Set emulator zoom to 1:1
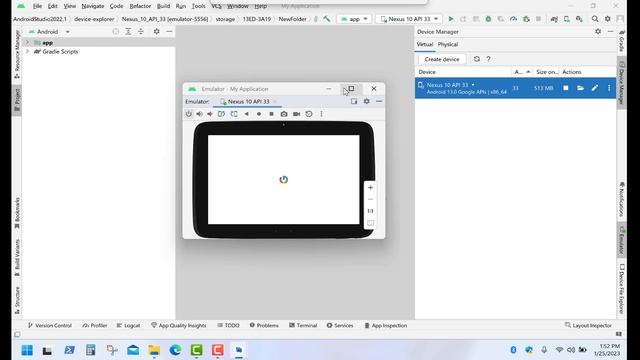Image resolution: width=640 pixels, height=360 pixels. pyautogui.click(x=370, y=211)
